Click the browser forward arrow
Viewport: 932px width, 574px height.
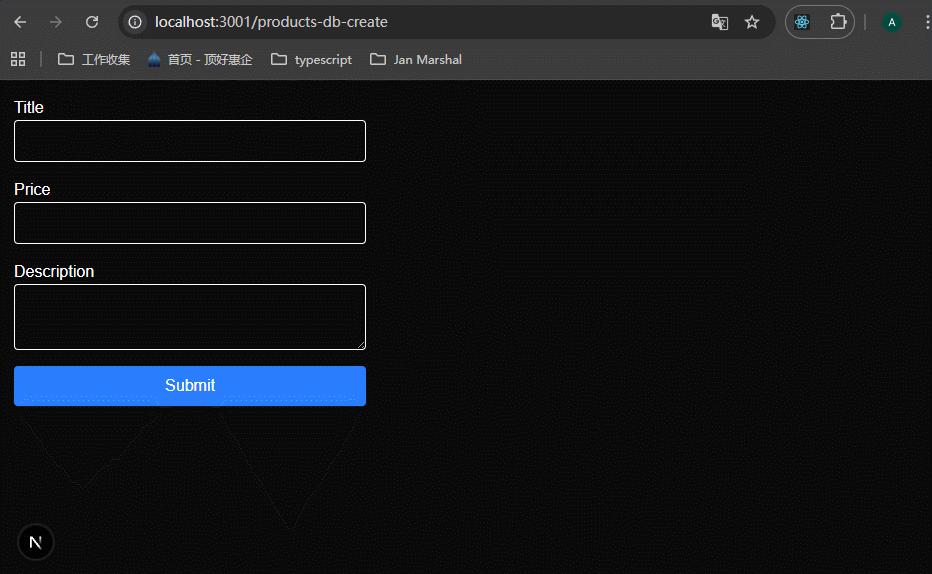[56, 22]
